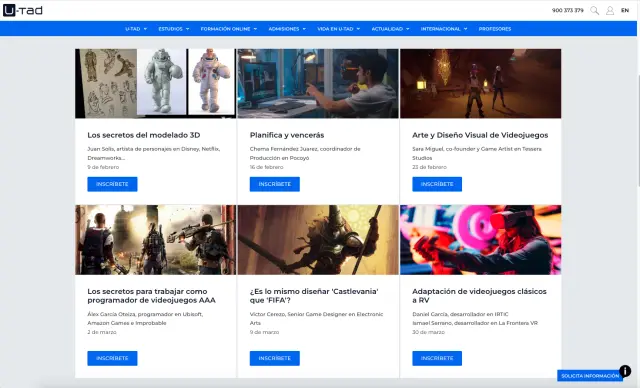
Task: Click phone number 900 373 379
Action: (x=567, y=11)
